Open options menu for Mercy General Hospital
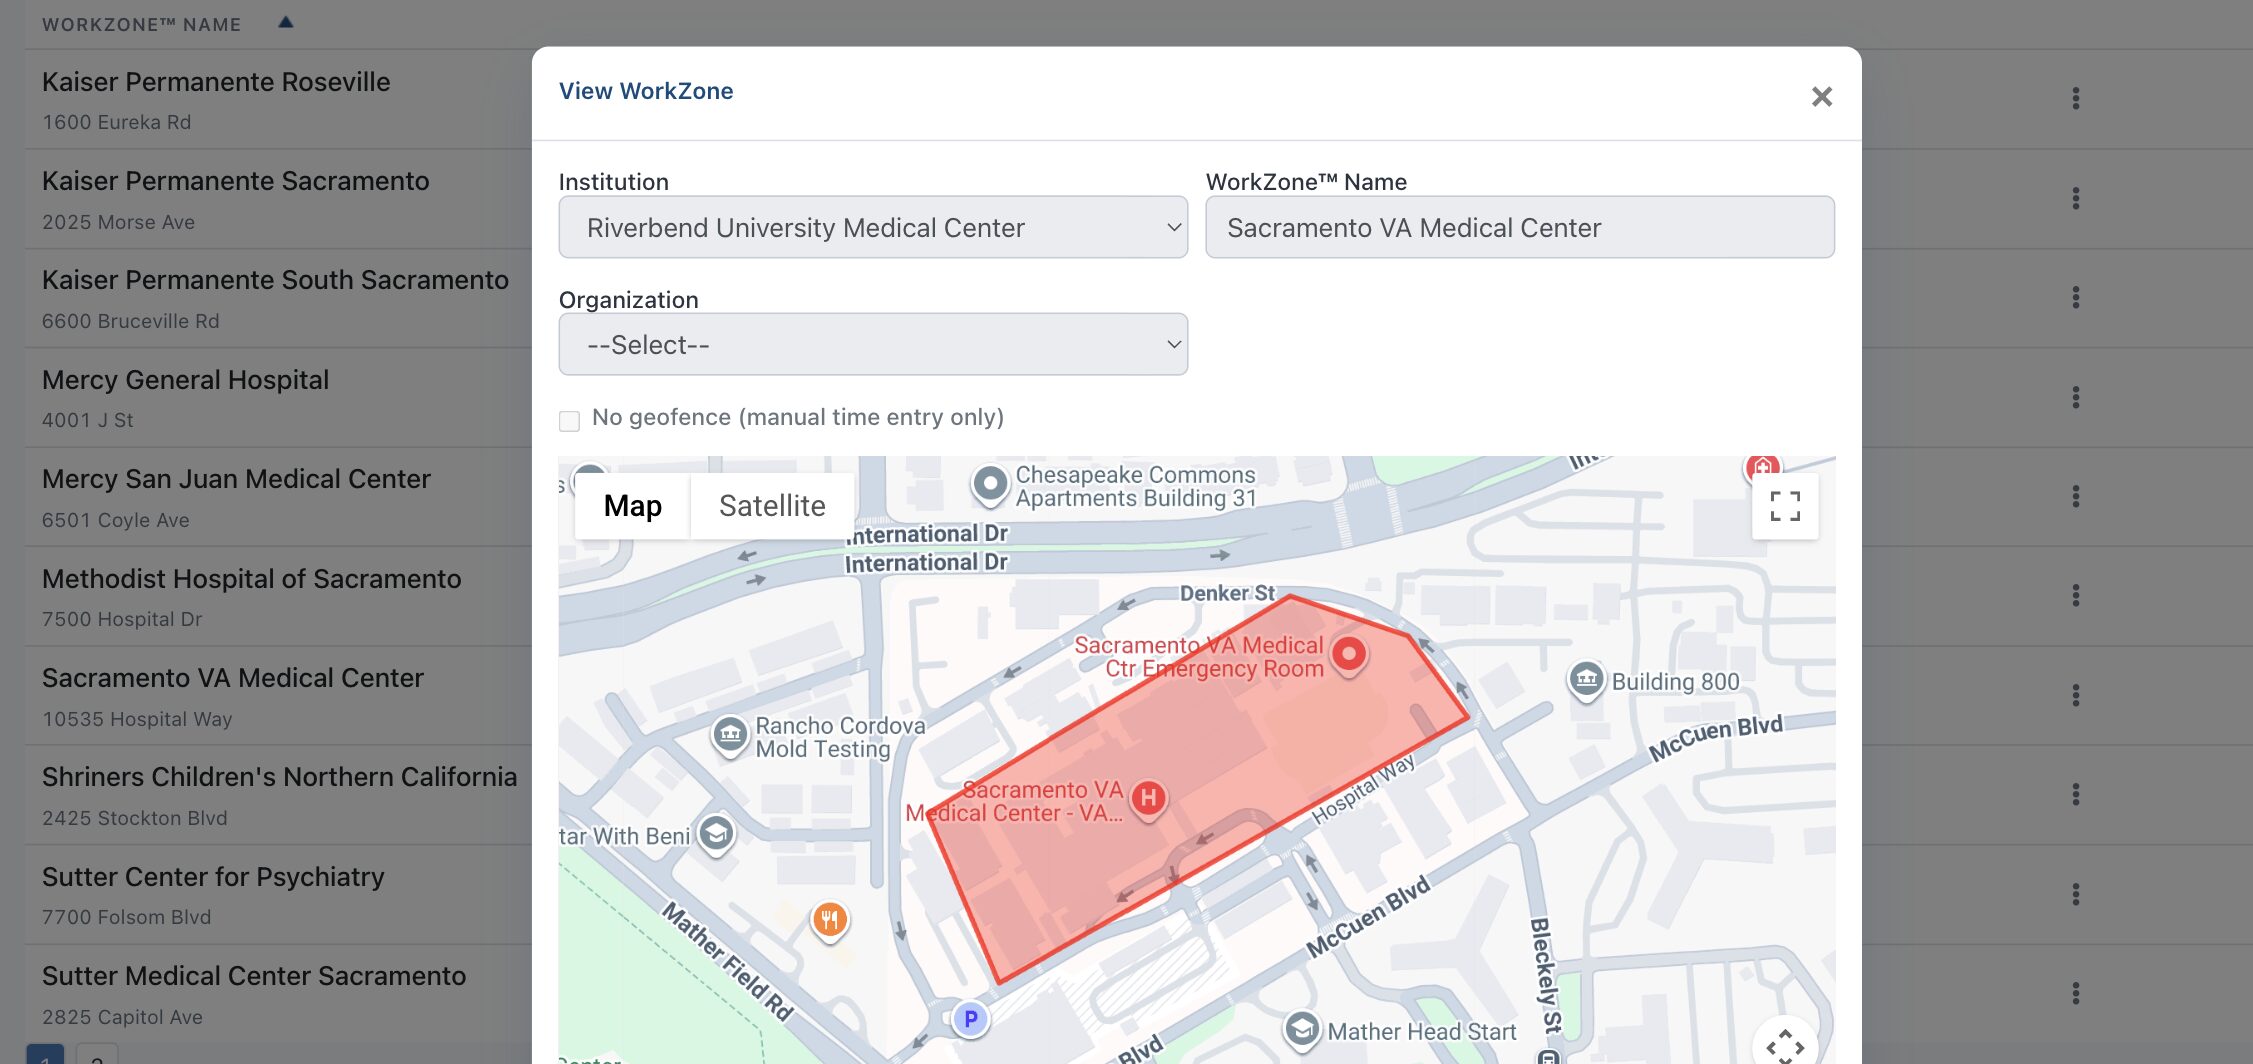 tap(2076, 397)
